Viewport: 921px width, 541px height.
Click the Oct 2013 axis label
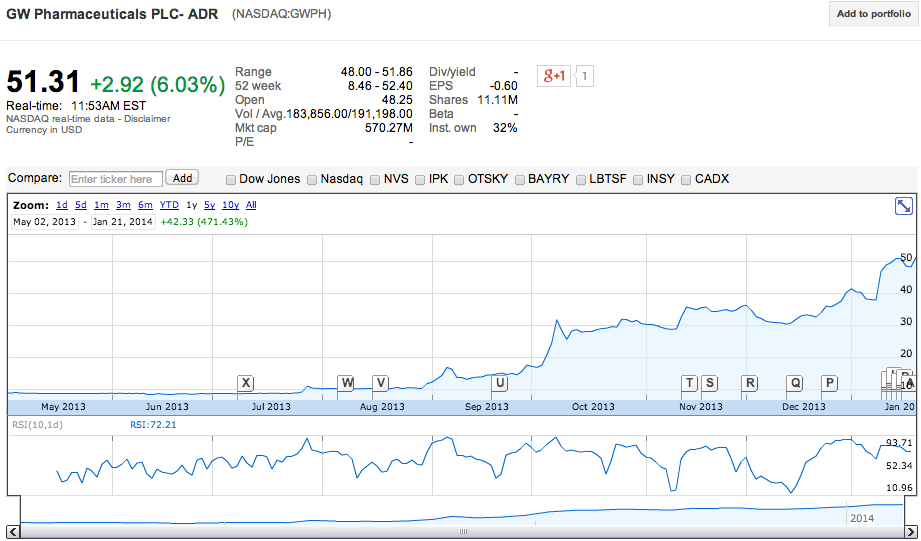click(x=593, y=406)
